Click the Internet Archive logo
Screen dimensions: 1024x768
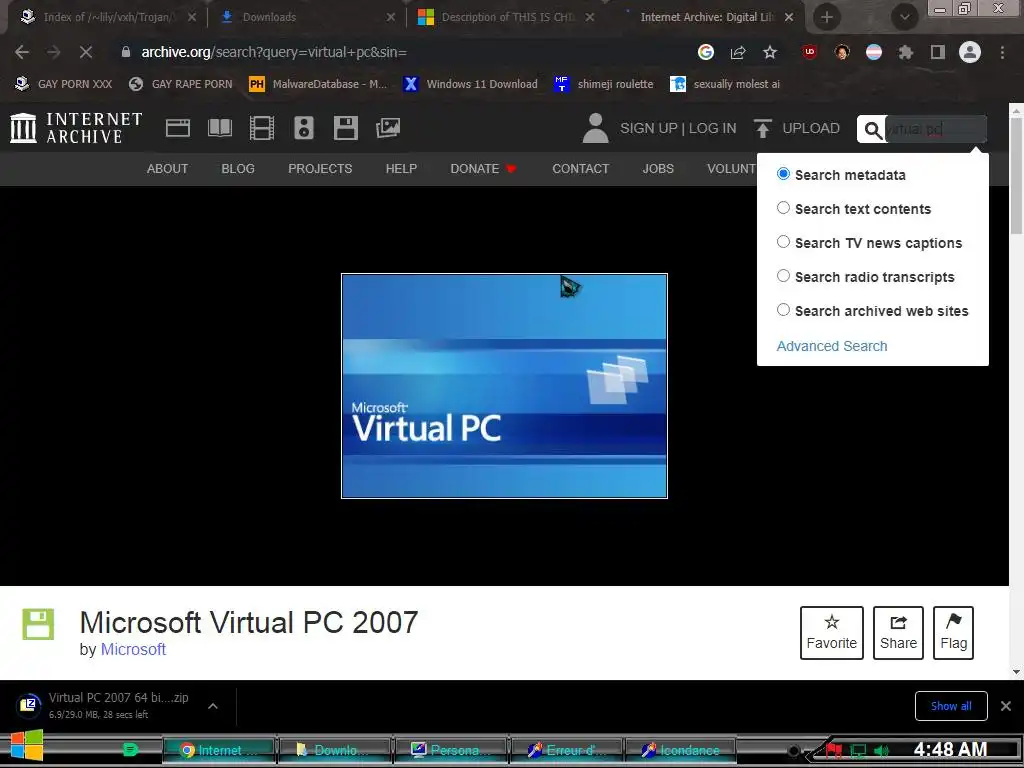76,127
